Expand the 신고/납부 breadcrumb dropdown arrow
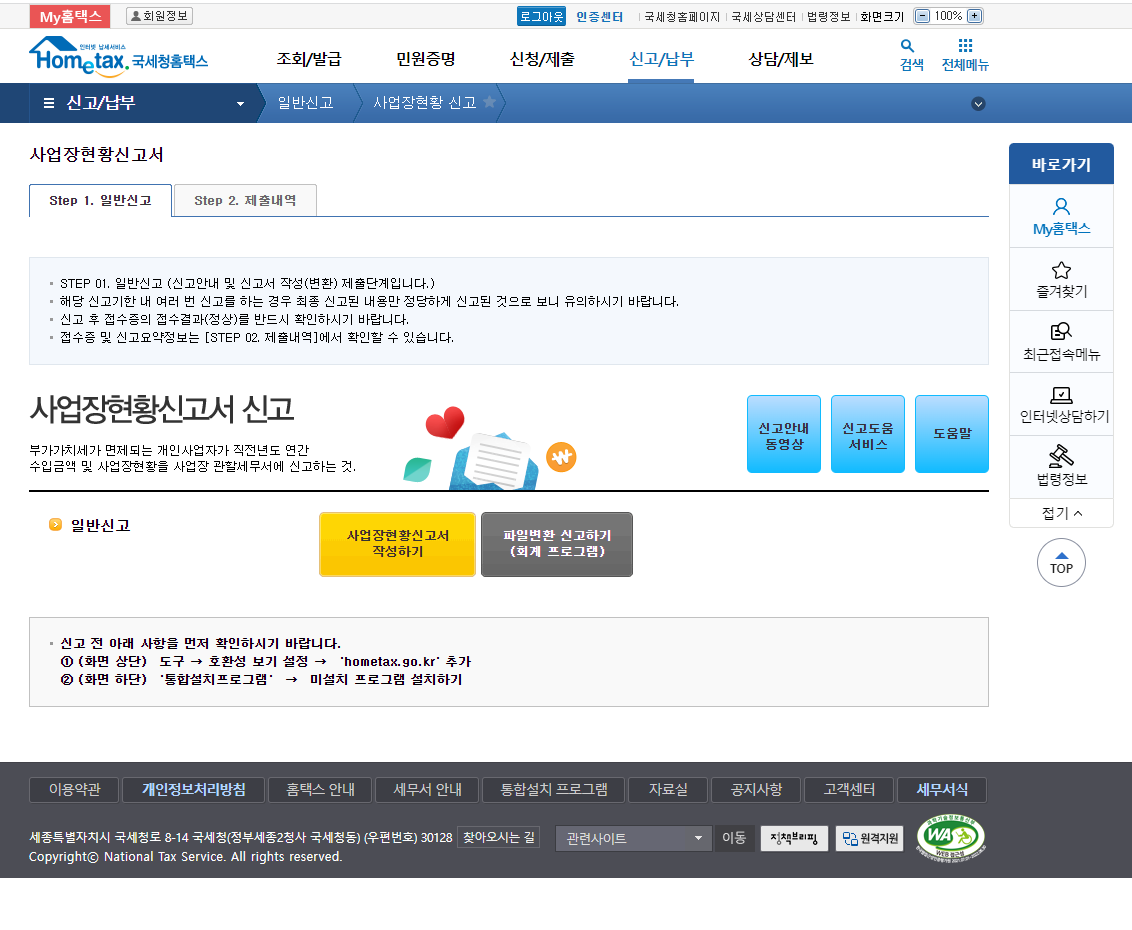 pyautogui.click(x=240, y=104)
